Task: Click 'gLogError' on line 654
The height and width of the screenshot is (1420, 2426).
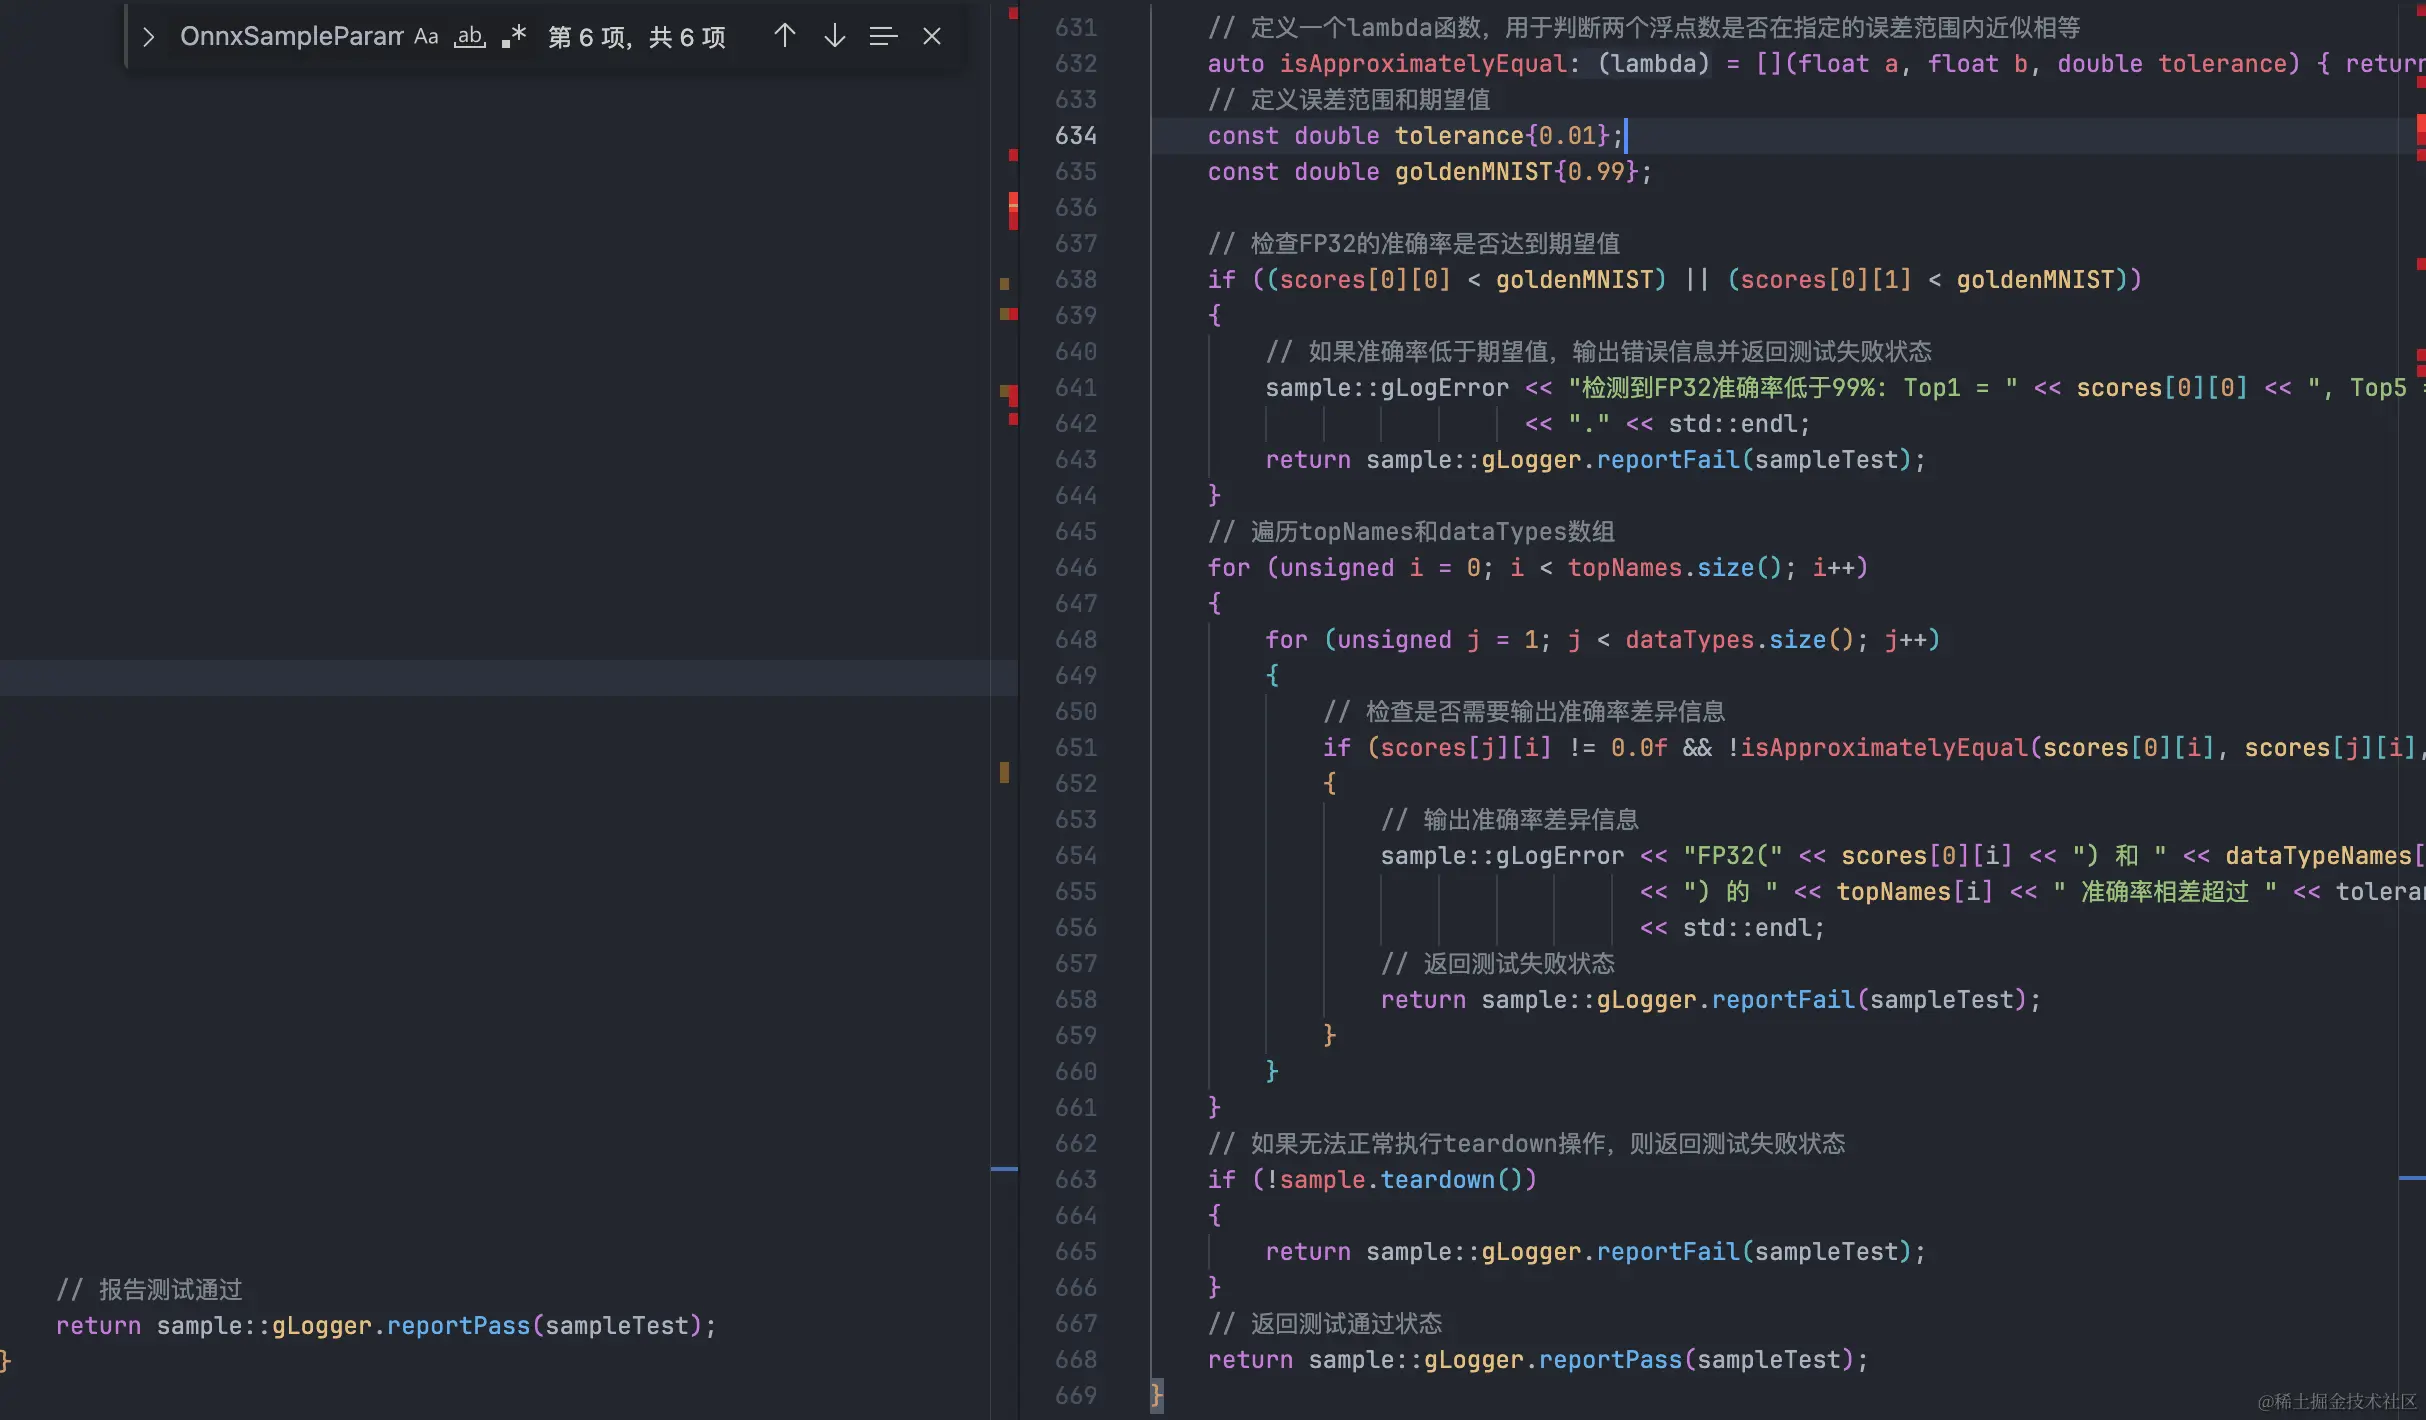Action: [1560, 855]
